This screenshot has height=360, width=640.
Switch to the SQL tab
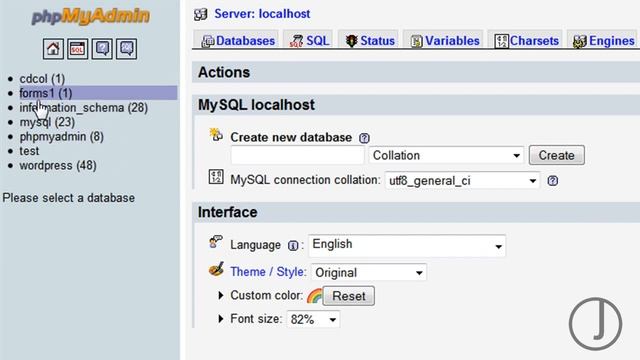(x=309, y=41)
